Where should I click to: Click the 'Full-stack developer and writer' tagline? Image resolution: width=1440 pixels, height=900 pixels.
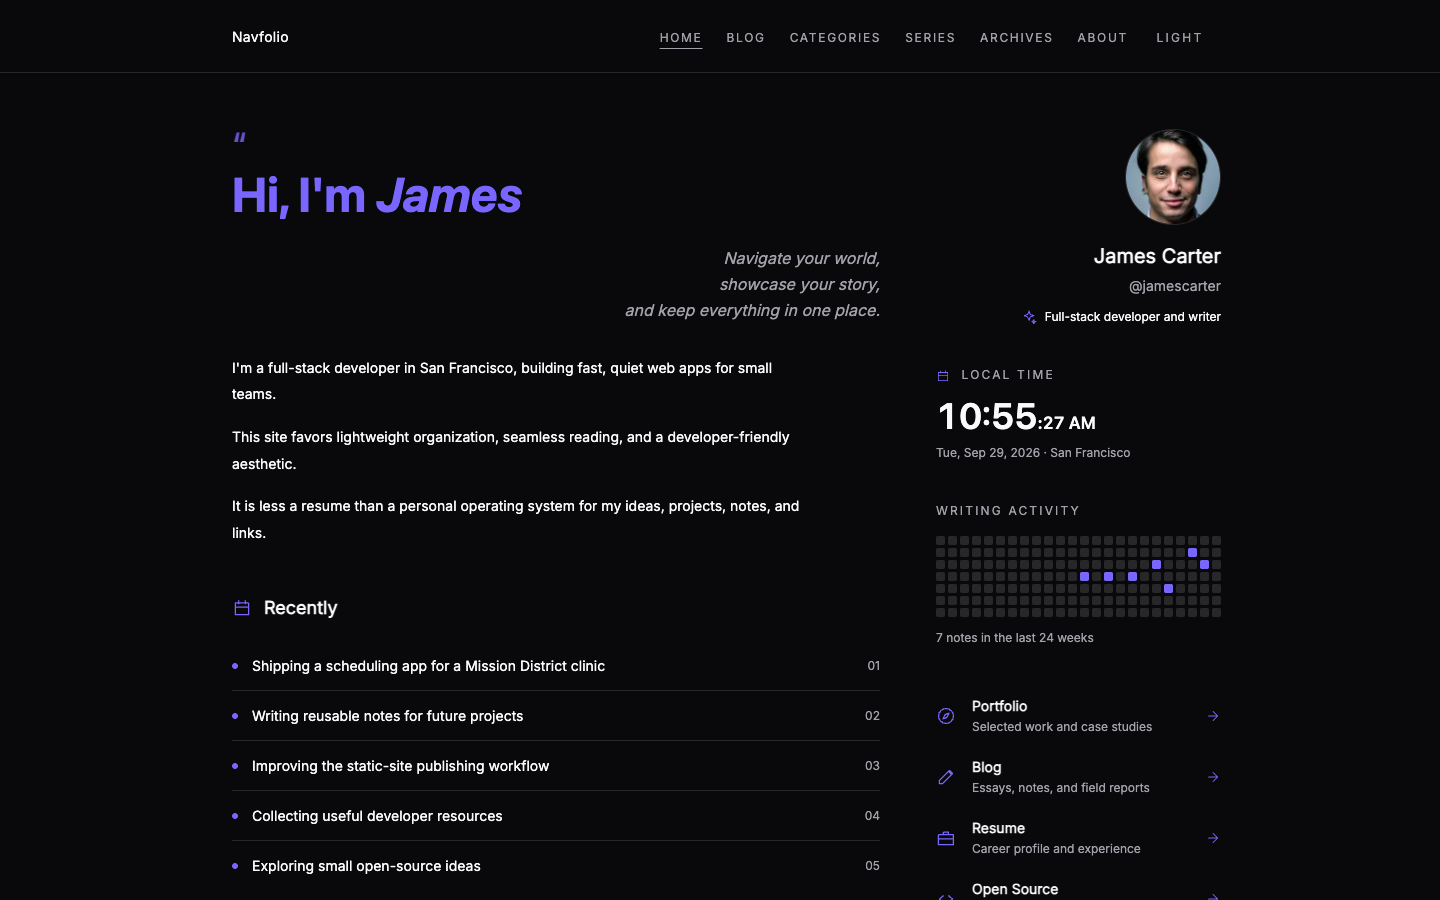coord(1133,317)
